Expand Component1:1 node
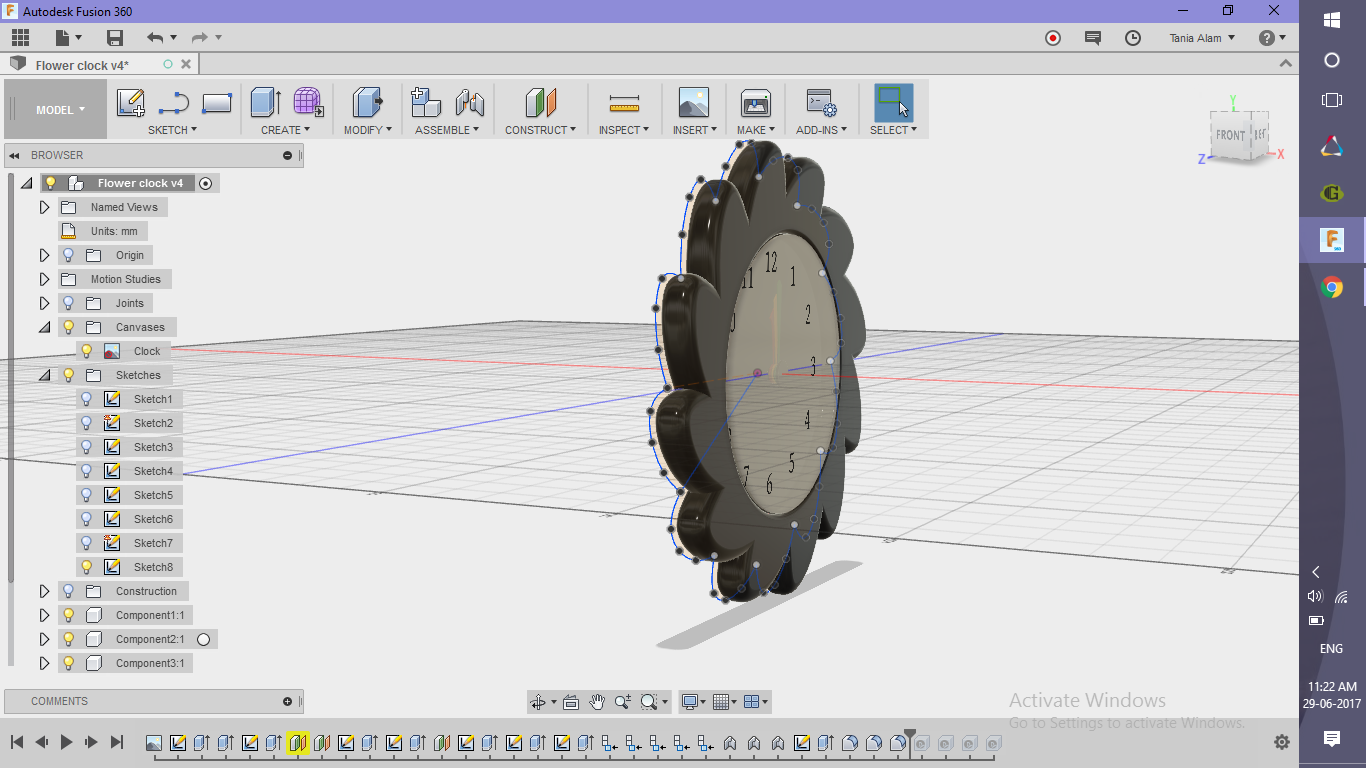The height and width of the screenshot is (768, 1366). (44, 615)
